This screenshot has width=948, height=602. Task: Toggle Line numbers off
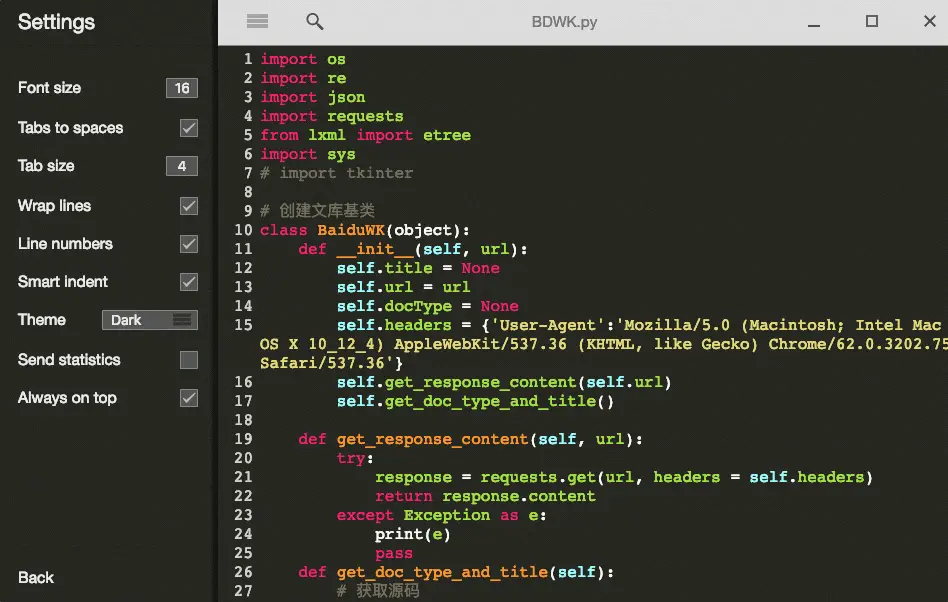pos(188,244)
